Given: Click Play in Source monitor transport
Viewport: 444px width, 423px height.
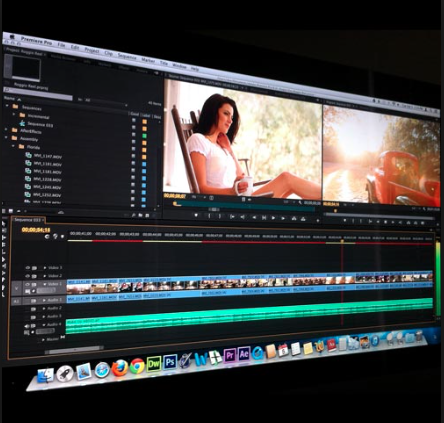Looking at the screenshot, I should coord(273,218).
